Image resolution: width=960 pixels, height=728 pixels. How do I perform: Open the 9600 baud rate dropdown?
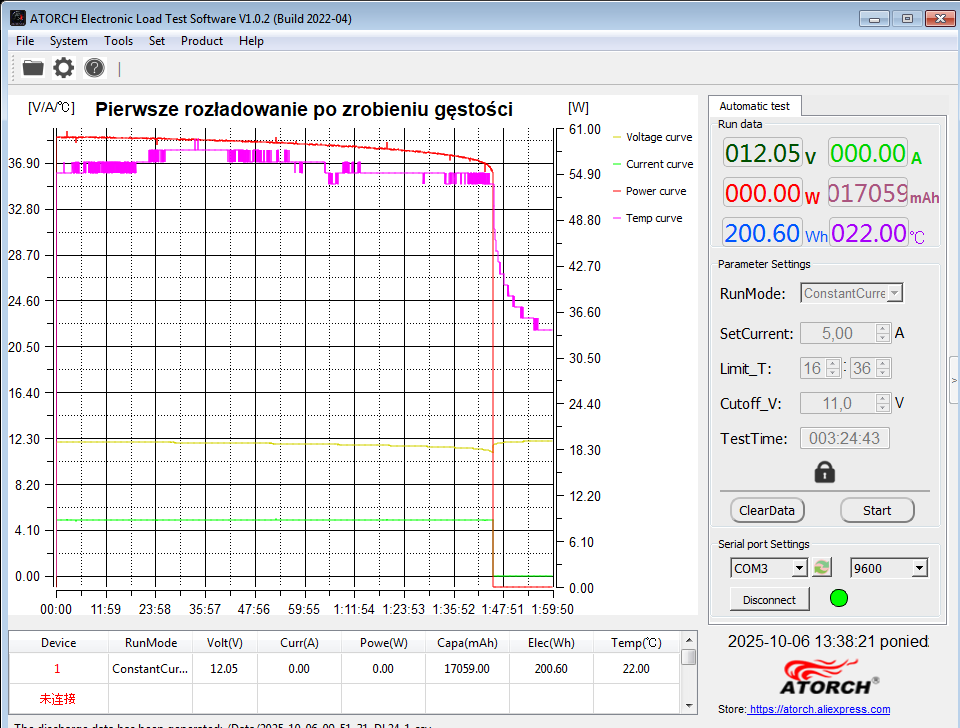pos(919,568)
